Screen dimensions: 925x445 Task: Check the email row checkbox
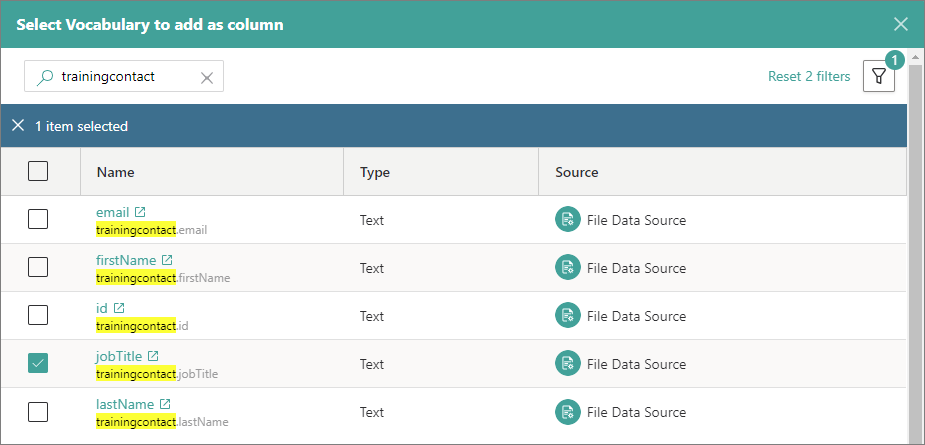(x=38, y=220)
